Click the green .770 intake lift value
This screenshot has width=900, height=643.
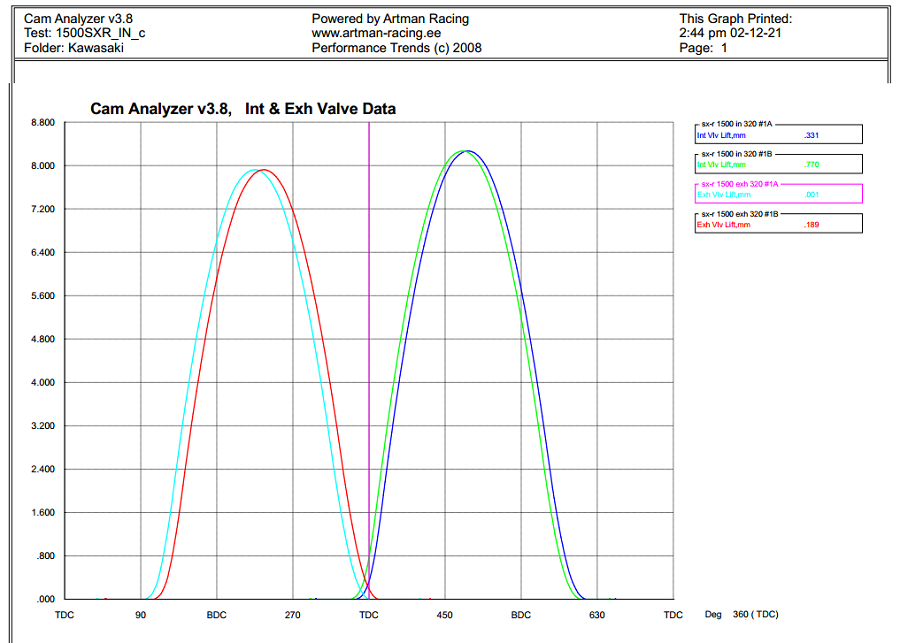(811, 165)
